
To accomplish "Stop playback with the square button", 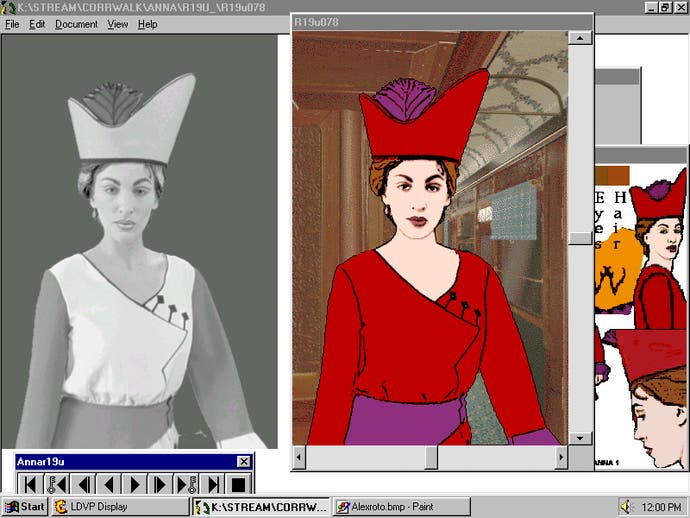I will pyautogui.click(x=238, y=485).
